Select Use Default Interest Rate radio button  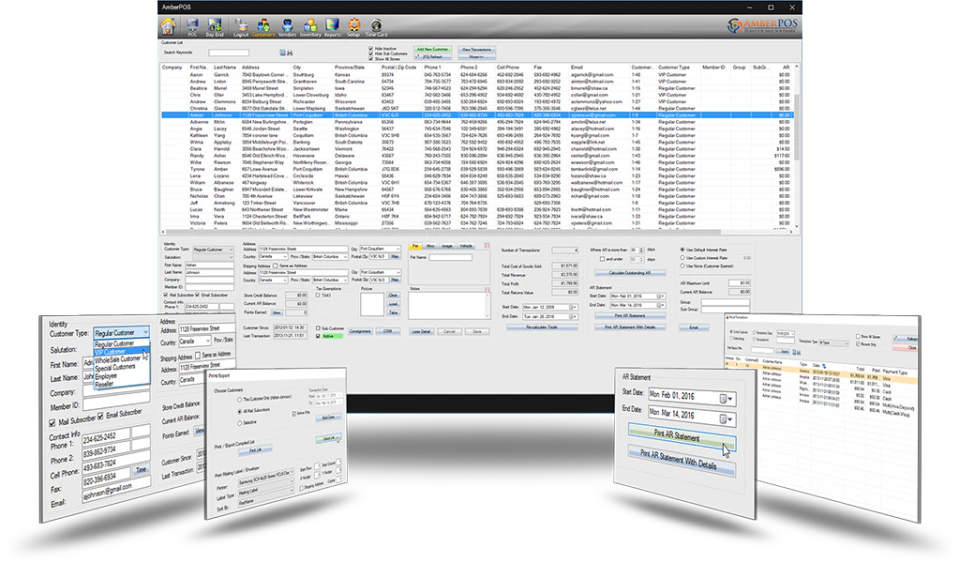pos(683,250)
